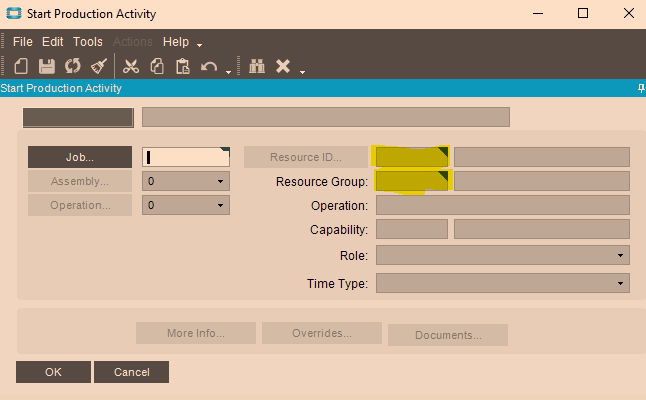The width and height of the screenshot is (646, 400).
Task: Click the More Info... button
Action: click(196, 333)
